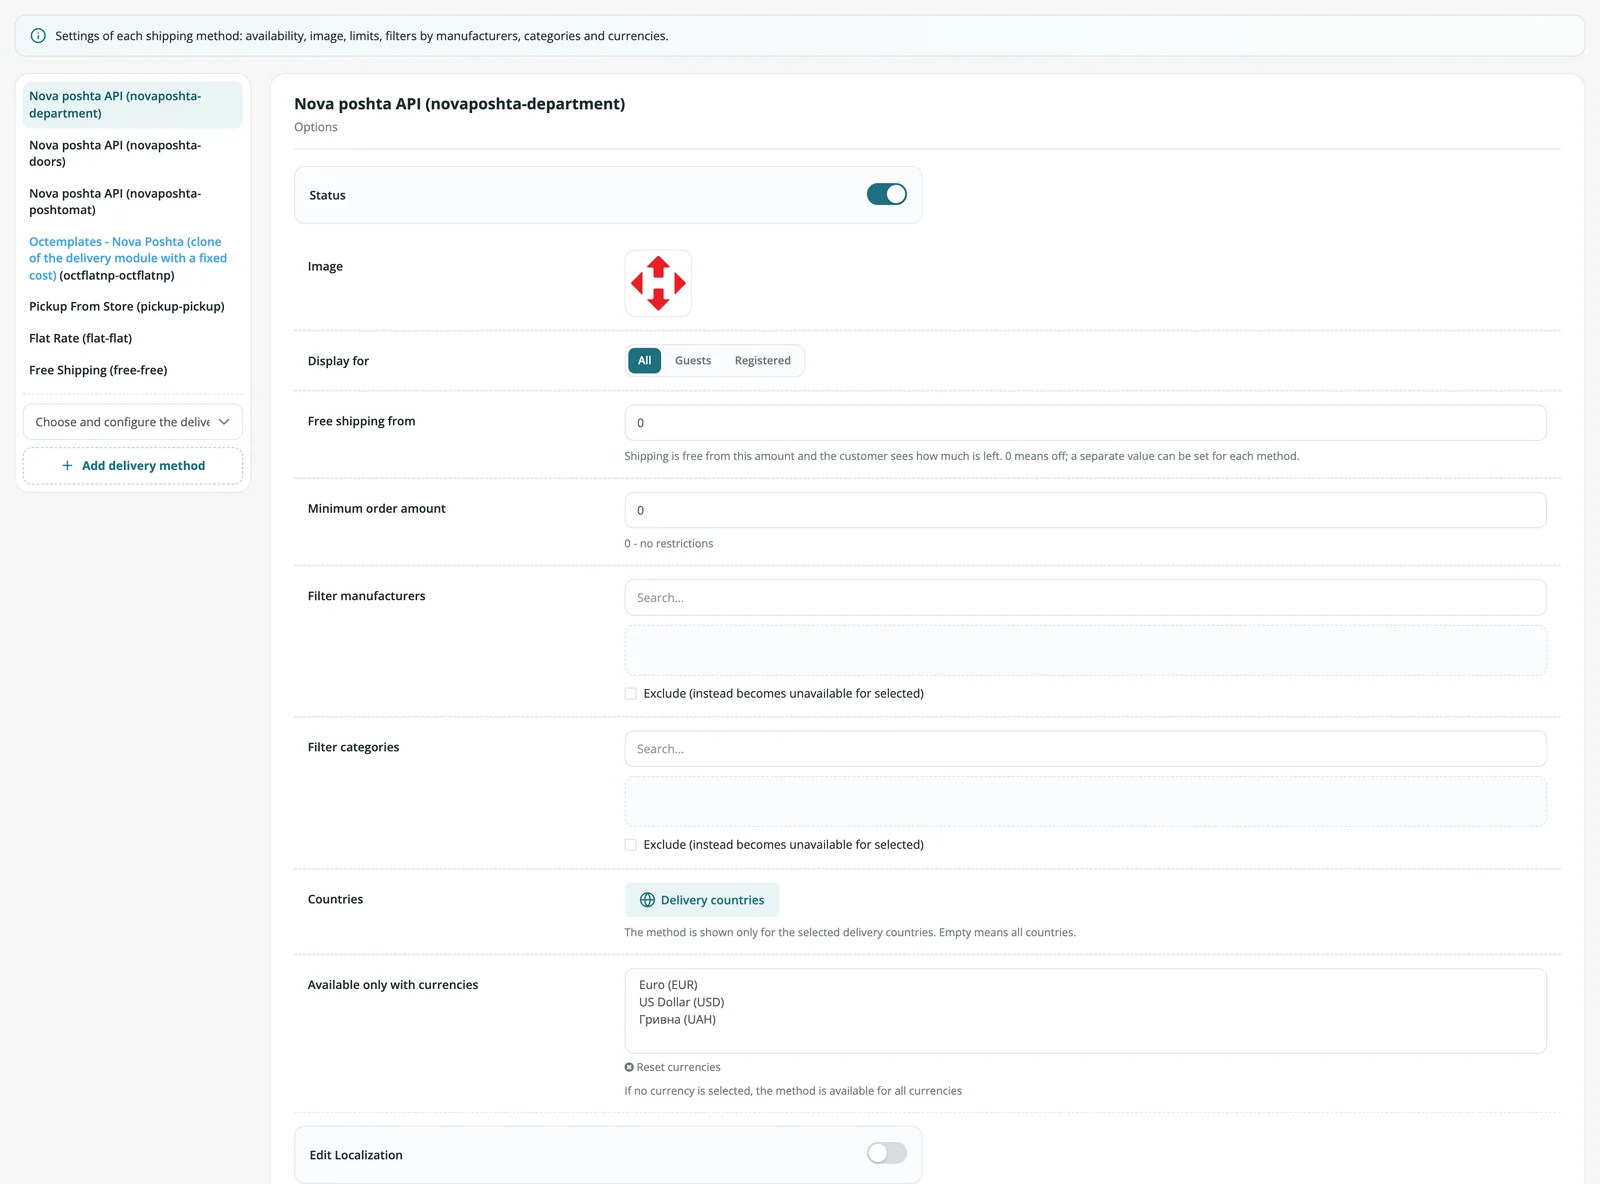Open Flat Rate (flat-flat) method
Viewport: 1600px width, 1184px height.
pyautogui.click(x=133, y=338)
